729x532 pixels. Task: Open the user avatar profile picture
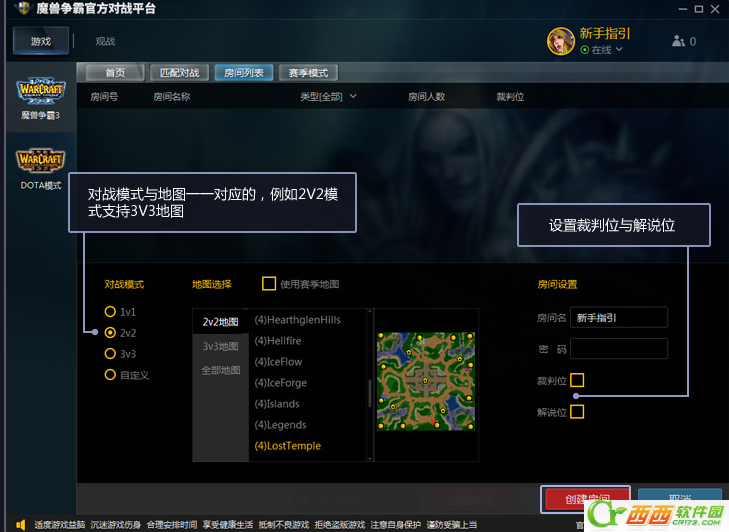tap(561, 41)
